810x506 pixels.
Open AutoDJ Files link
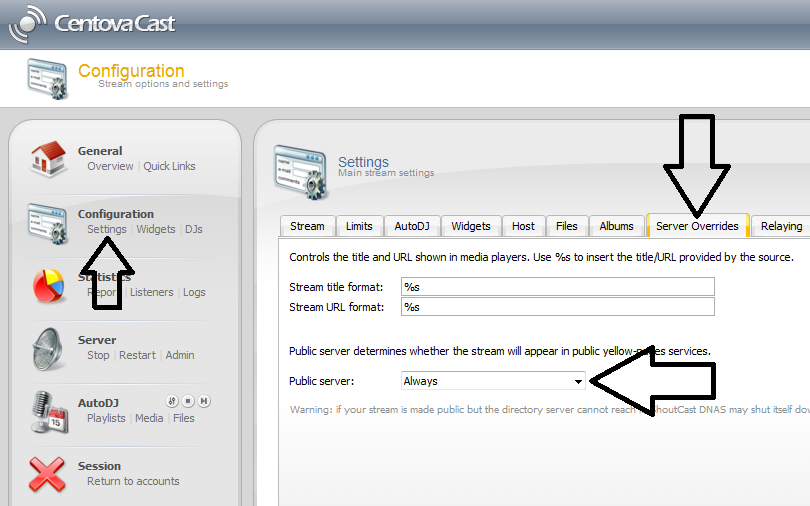183,418
